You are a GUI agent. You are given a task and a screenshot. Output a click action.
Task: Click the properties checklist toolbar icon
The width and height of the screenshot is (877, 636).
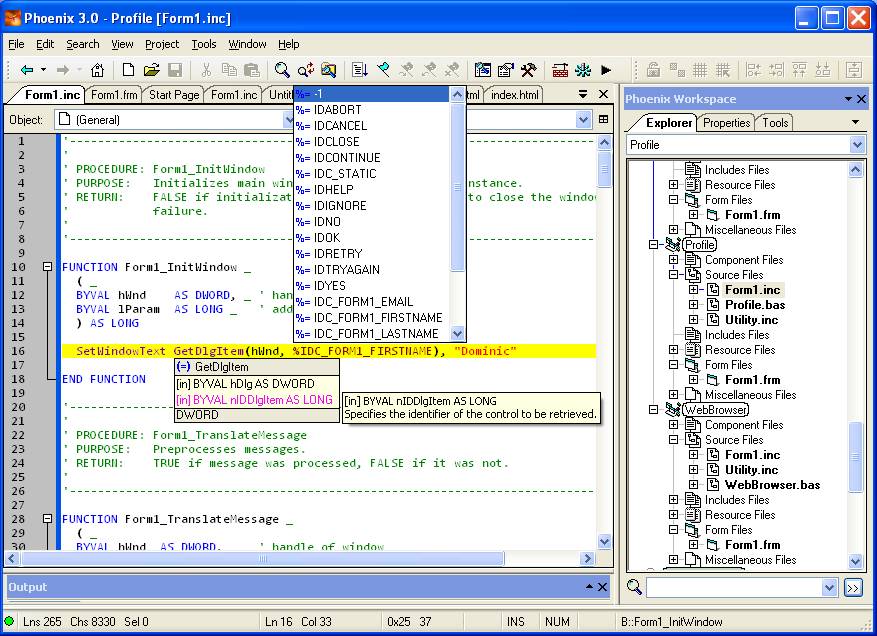coord(506,70)
